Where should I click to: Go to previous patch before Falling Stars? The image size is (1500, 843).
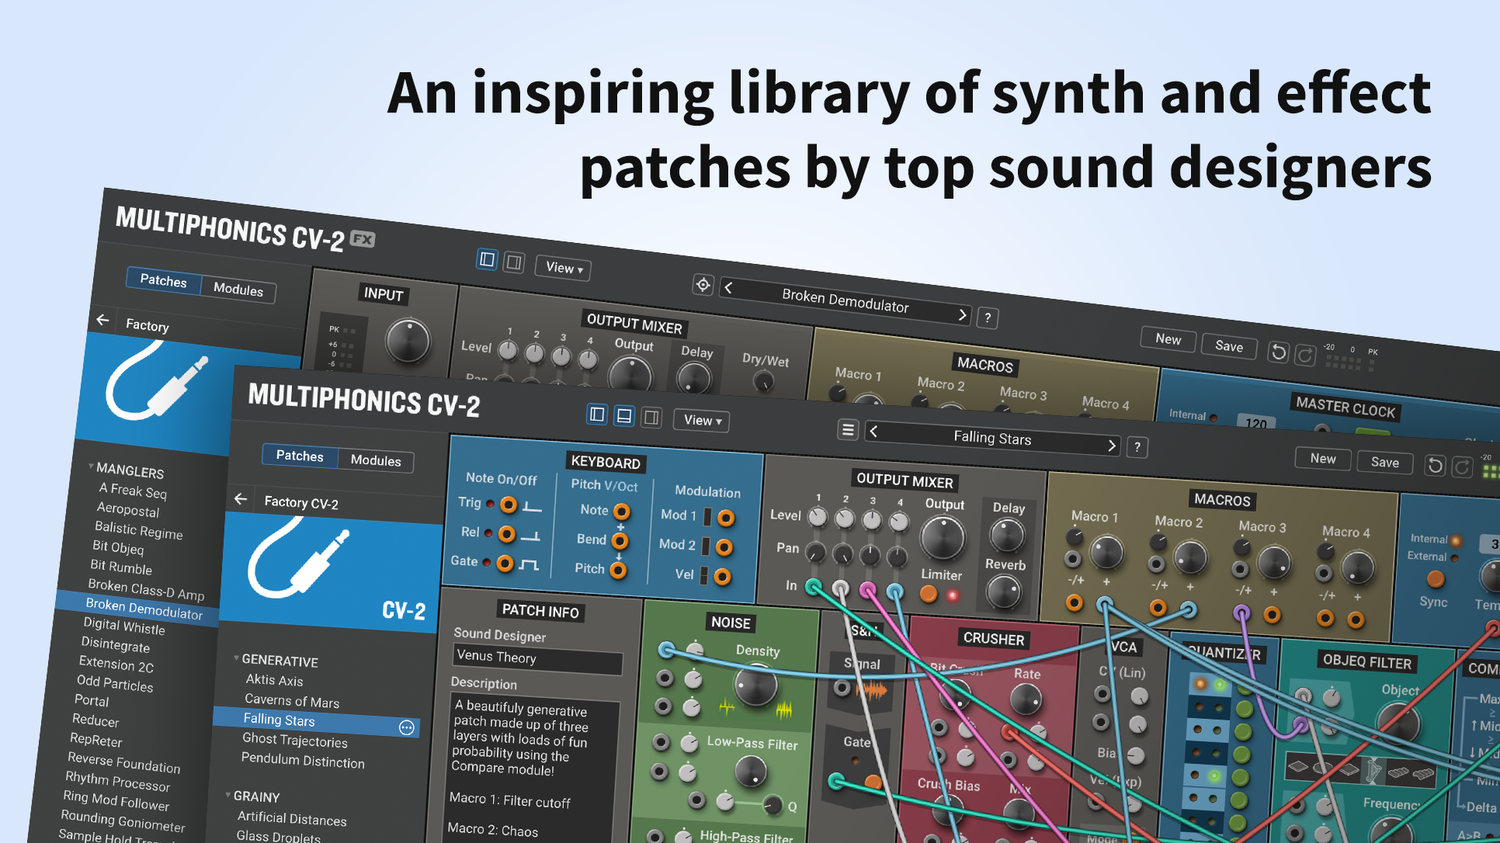click(874, 431)
